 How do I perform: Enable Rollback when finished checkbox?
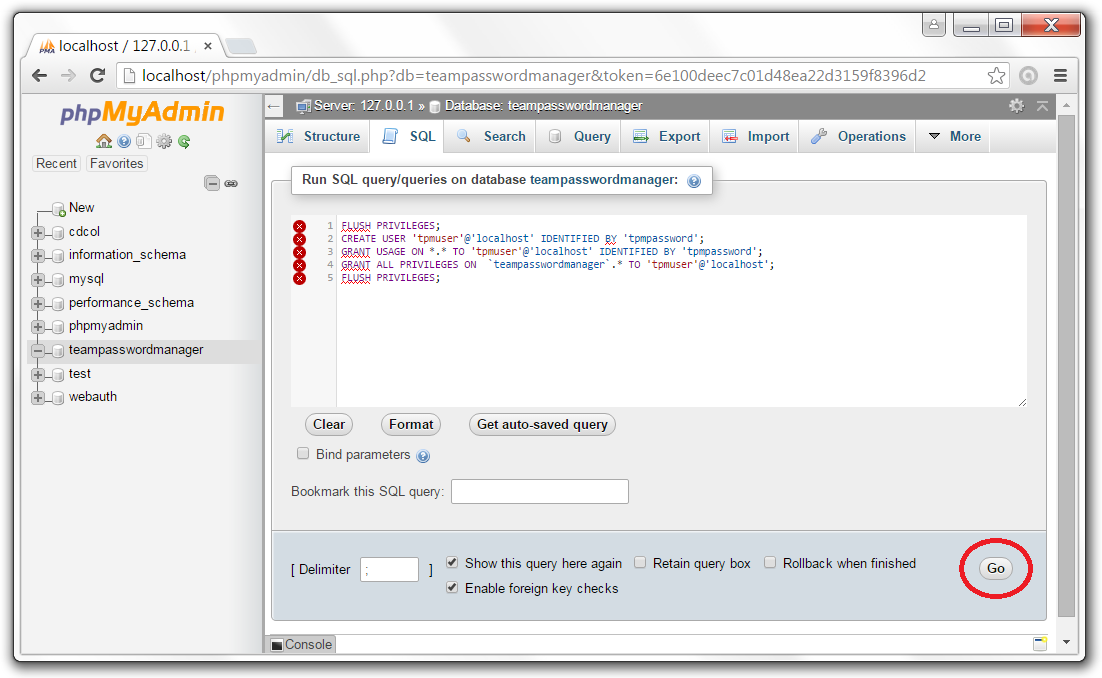pos(770,562)
